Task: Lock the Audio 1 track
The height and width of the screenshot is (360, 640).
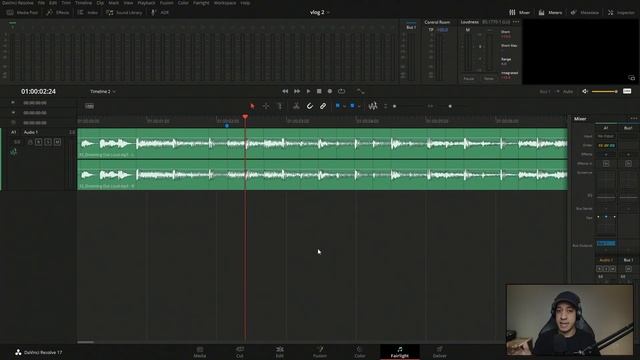Action: click(30, 142)
